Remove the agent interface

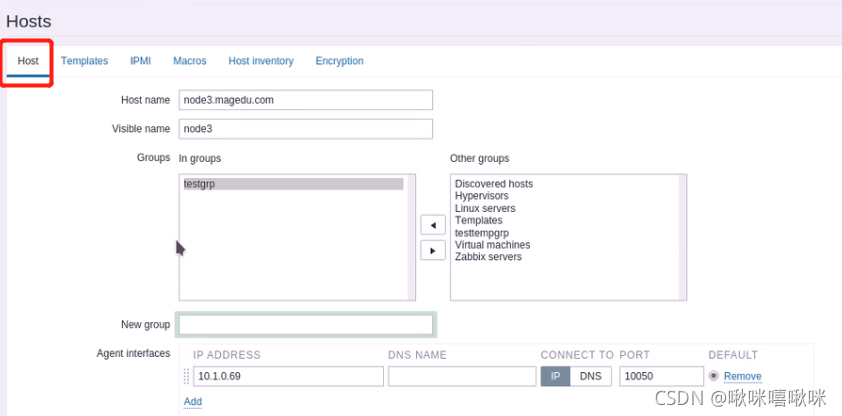click(743, 376)
